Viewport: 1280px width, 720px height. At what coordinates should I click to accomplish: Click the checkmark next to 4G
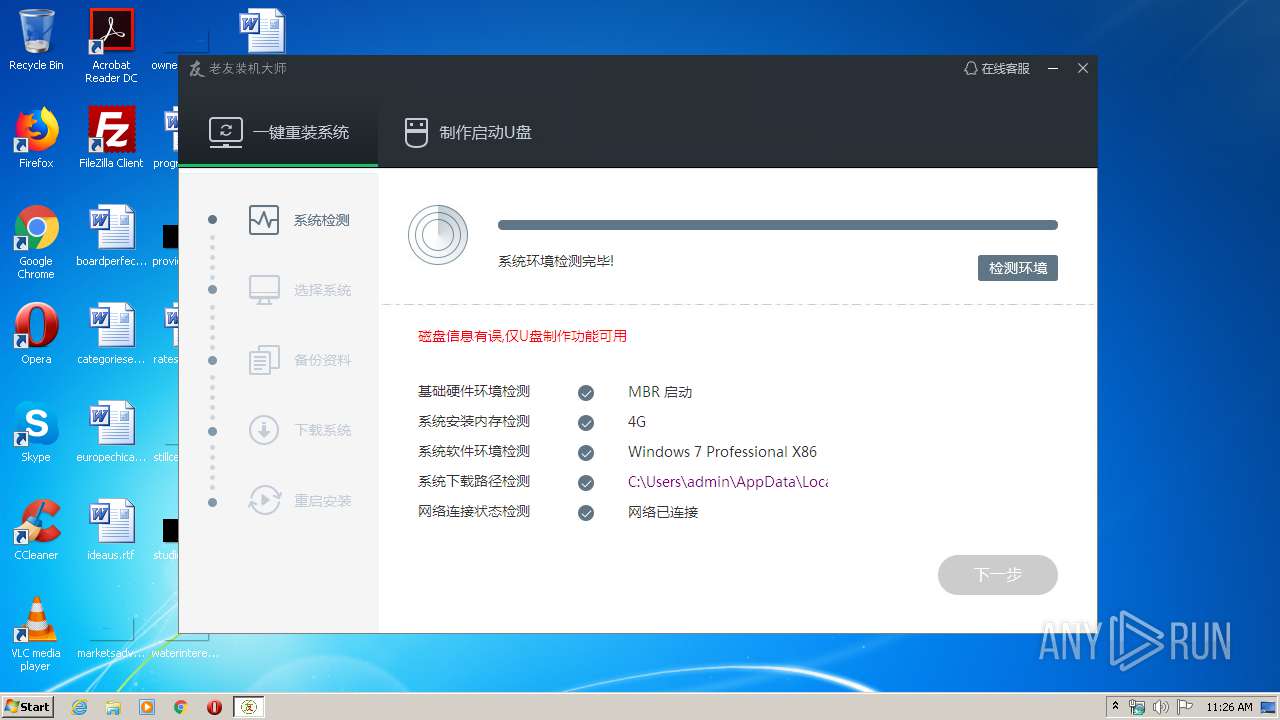[586, 423]
